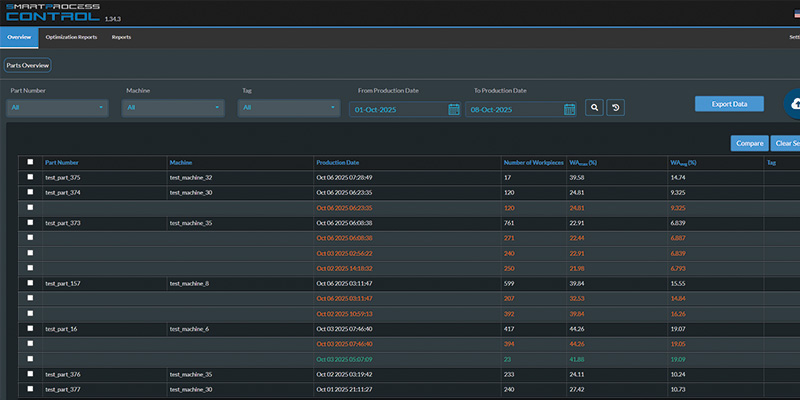Sort by Production Date column header
Screen dimensions: 800x400
pos(337,163)
